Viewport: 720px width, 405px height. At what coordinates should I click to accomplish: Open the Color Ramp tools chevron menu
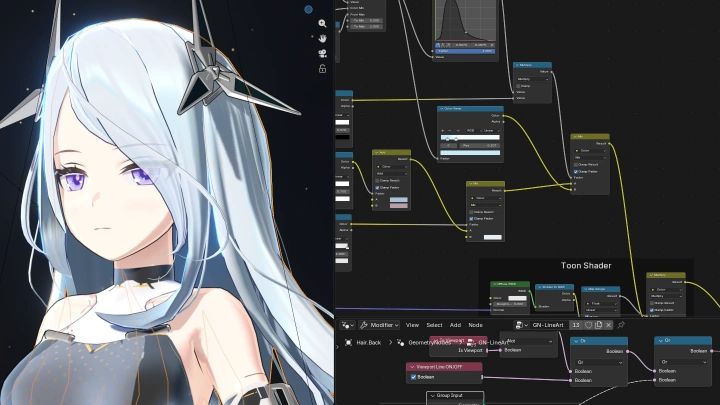pyautogui.click(x=458, y=131)
